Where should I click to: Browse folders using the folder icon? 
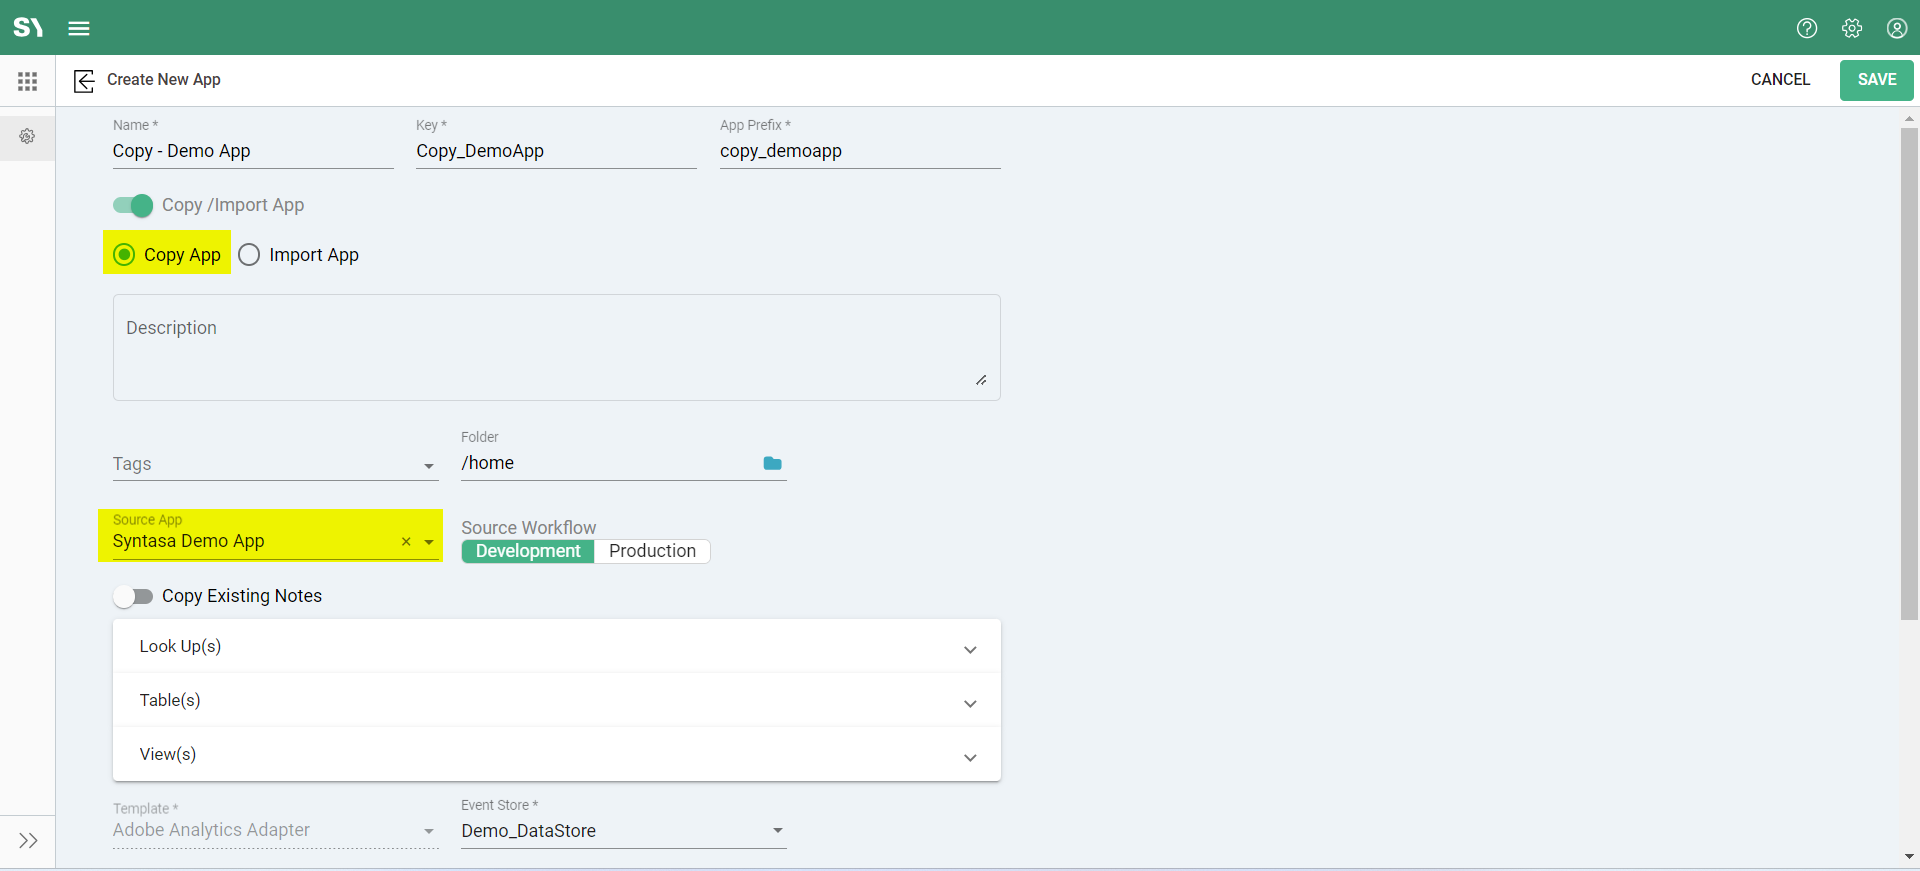pos(772,463)
